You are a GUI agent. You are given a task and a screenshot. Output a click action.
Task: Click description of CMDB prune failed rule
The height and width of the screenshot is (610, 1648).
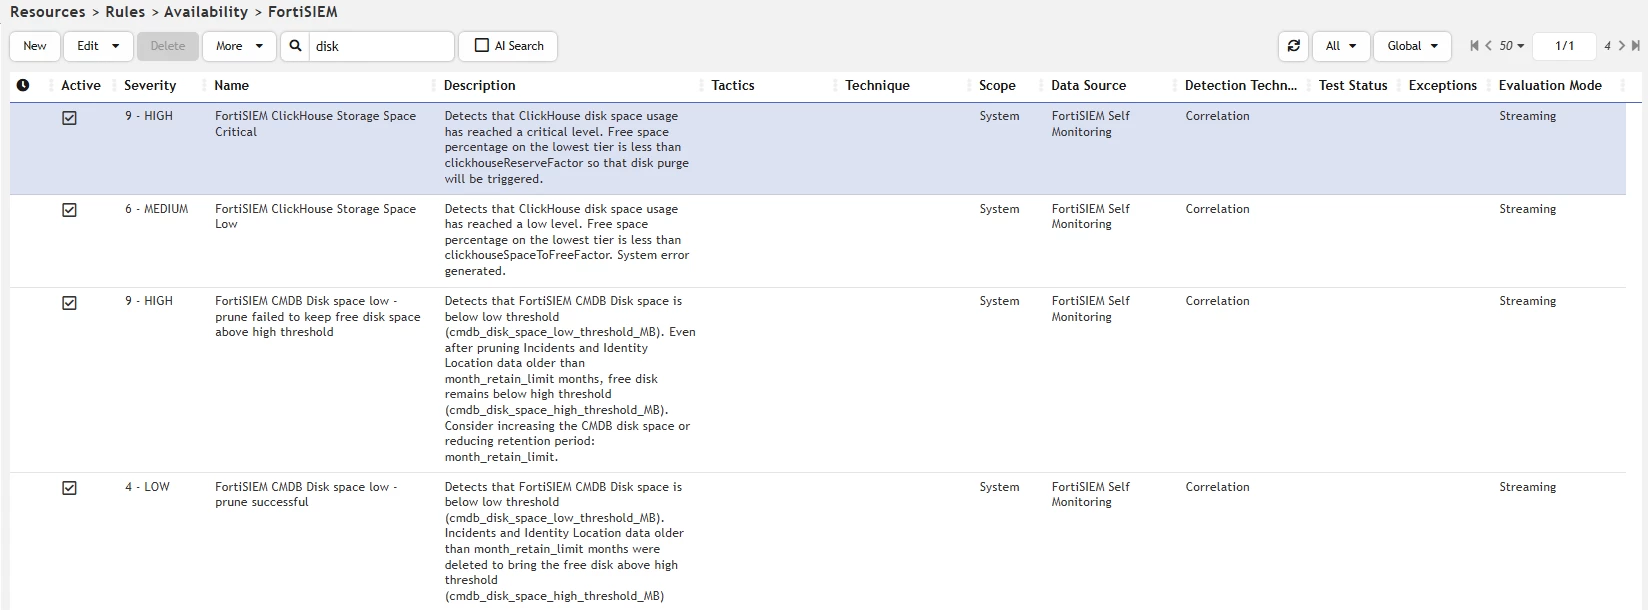570,379
